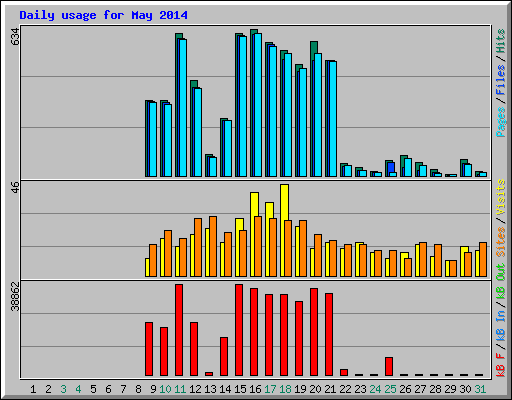Click day 24 on the x-axis

click(375, 389)
